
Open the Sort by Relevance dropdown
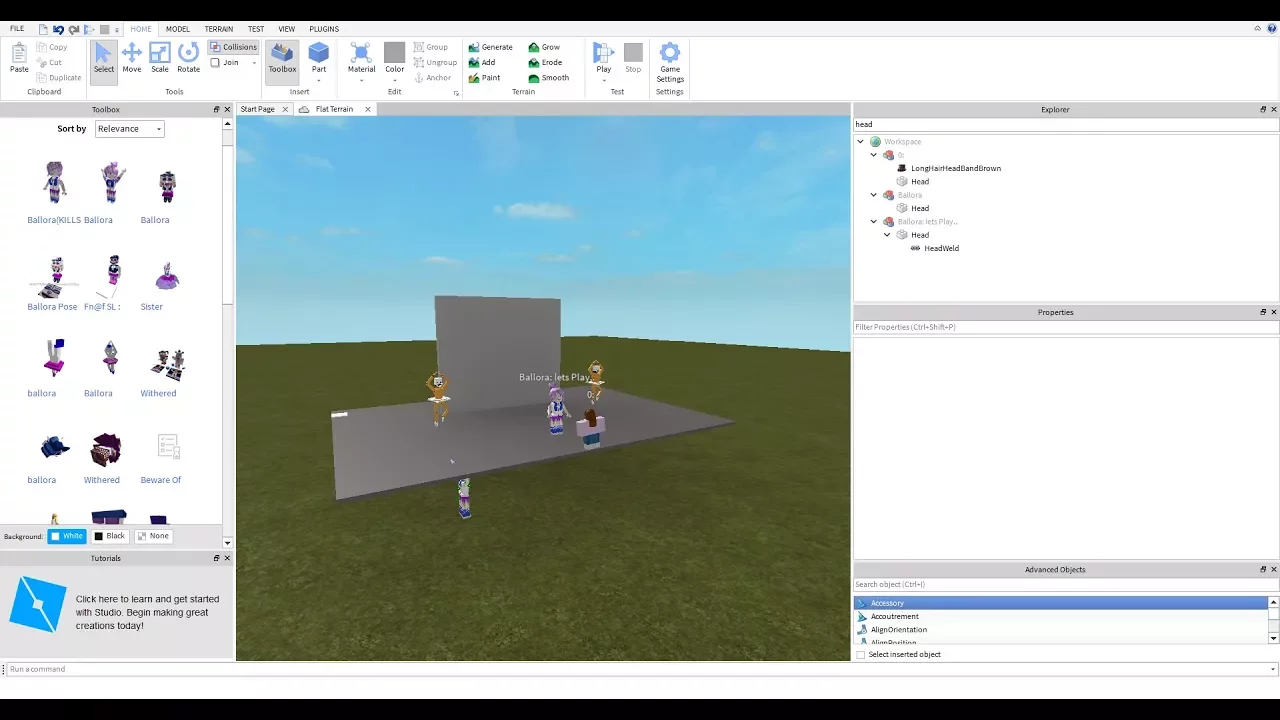click(x=129, y=129)
